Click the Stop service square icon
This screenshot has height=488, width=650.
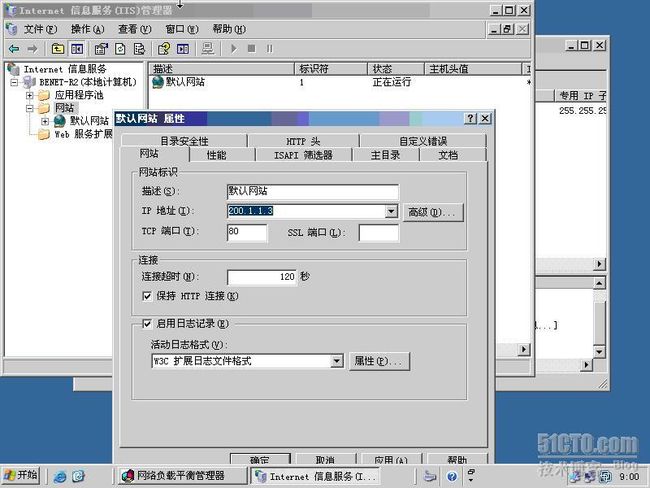pyautogui.click(x=251, y=49)
